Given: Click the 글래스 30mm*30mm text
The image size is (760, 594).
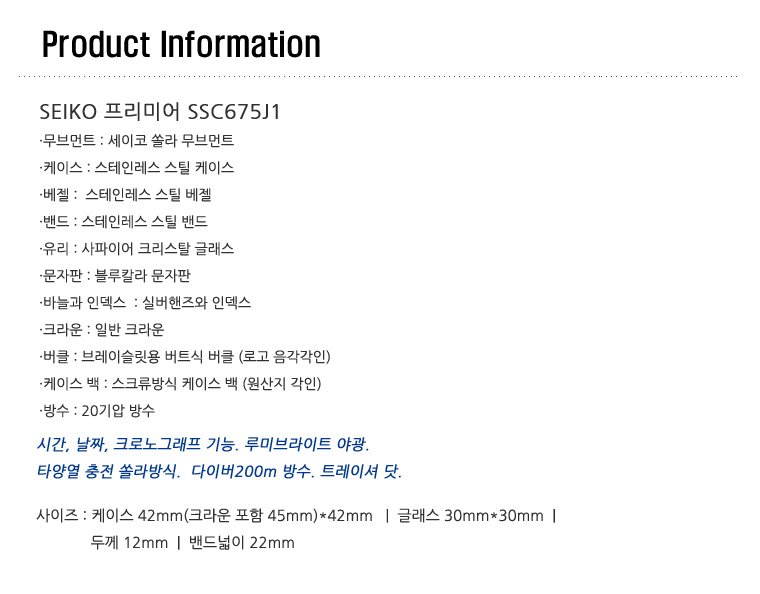Looking at the screenshot, I should [470, 516].
